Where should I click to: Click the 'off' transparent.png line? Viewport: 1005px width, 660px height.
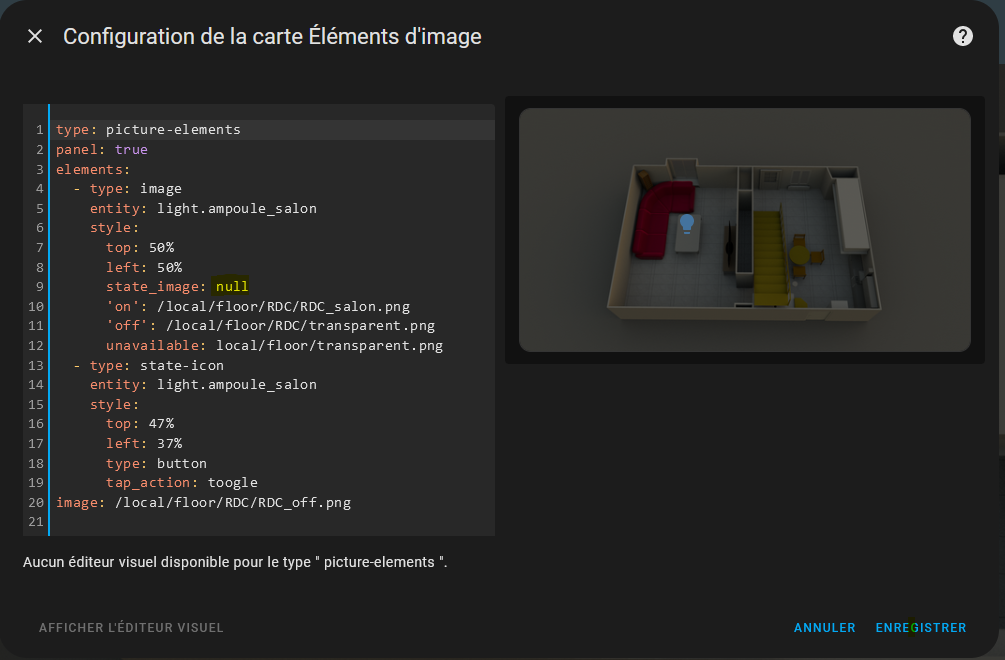(270, 326)
